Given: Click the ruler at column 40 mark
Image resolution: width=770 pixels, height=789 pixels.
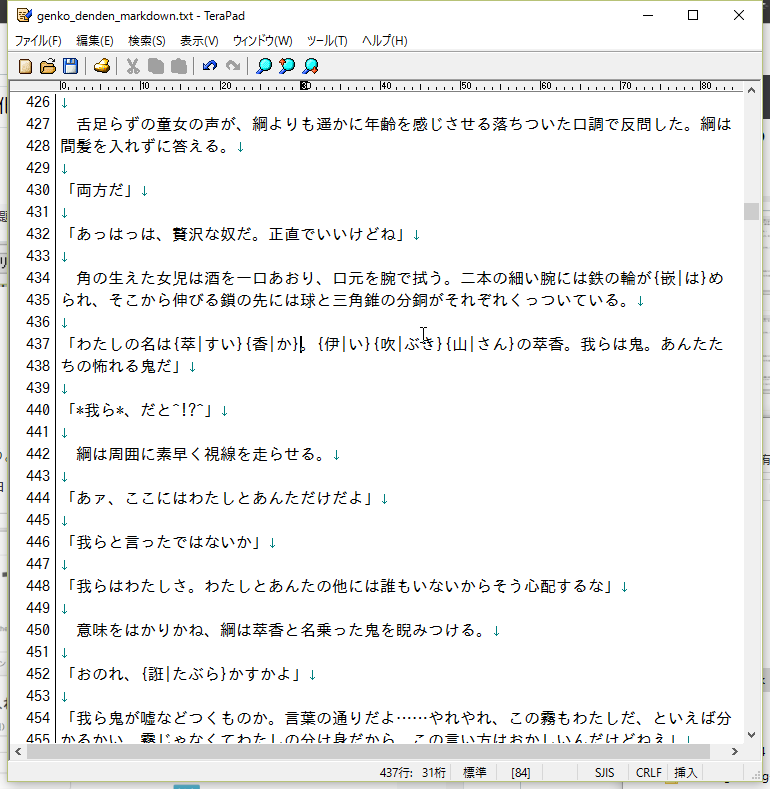Looking at the screenshot, I should [385, 86].
